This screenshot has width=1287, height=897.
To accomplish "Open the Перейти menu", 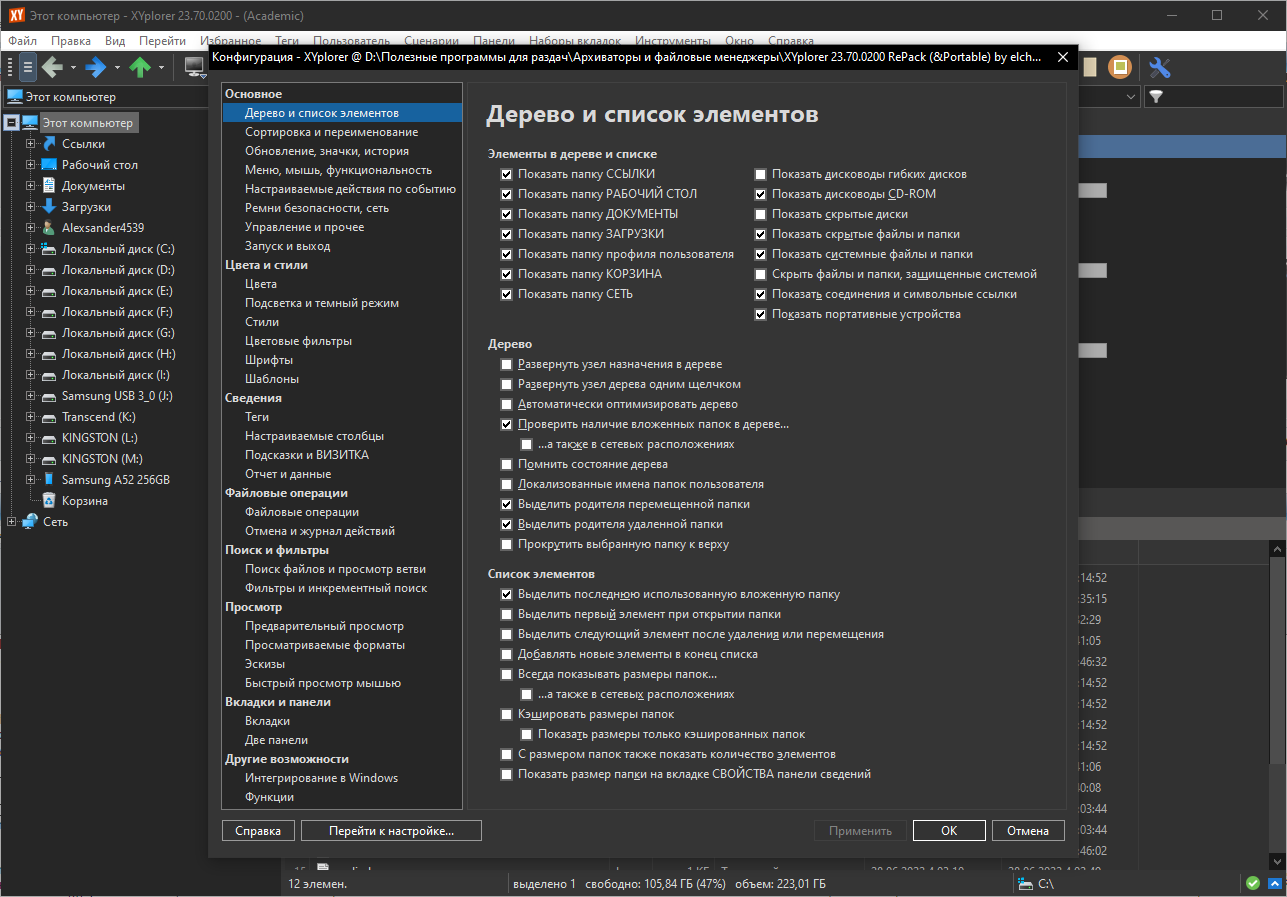I will (162, 41).
